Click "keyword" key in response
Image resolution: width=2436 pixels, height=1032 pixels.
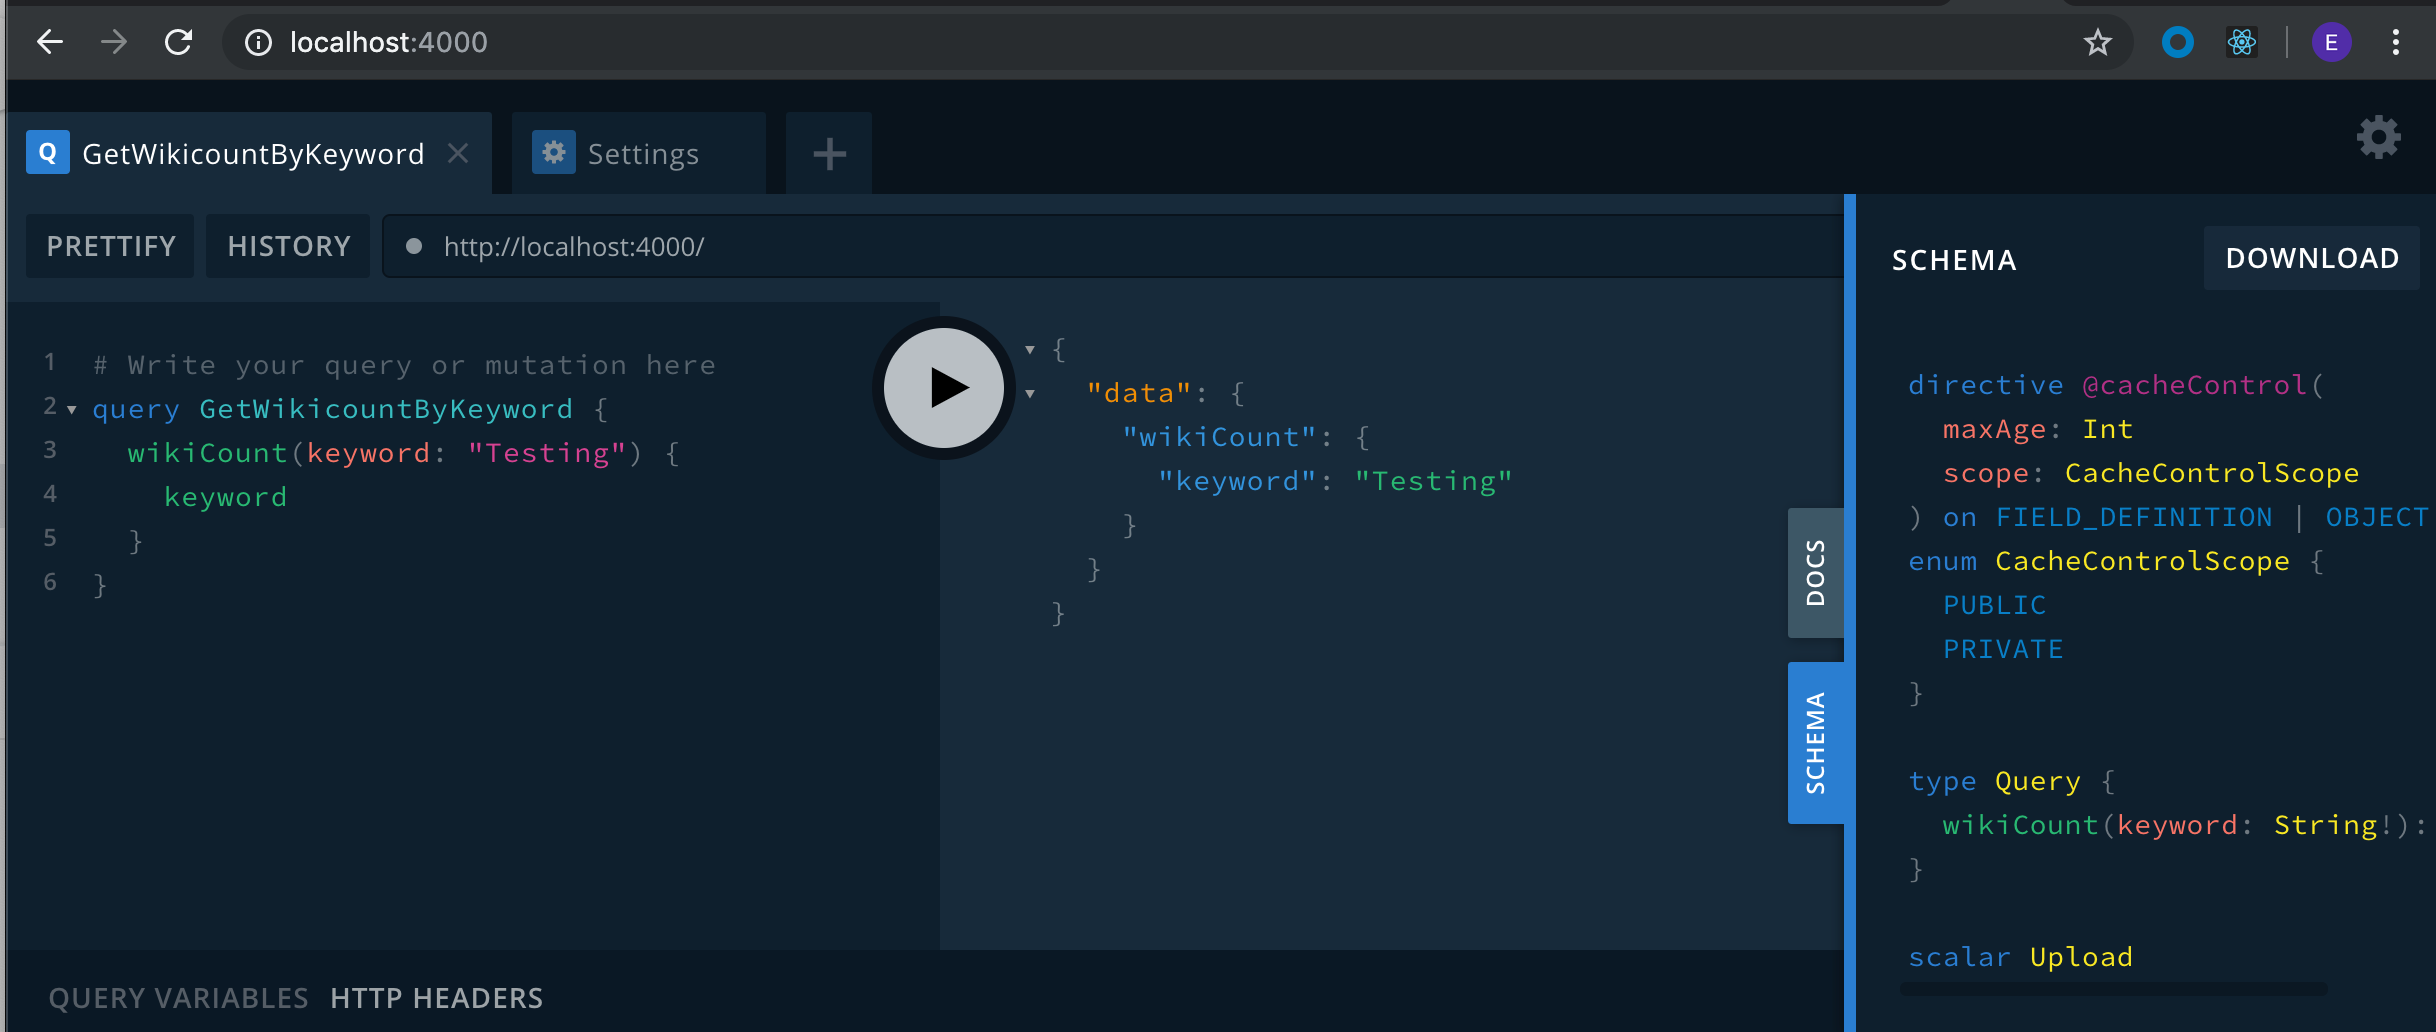click(x=1236, y=481)
